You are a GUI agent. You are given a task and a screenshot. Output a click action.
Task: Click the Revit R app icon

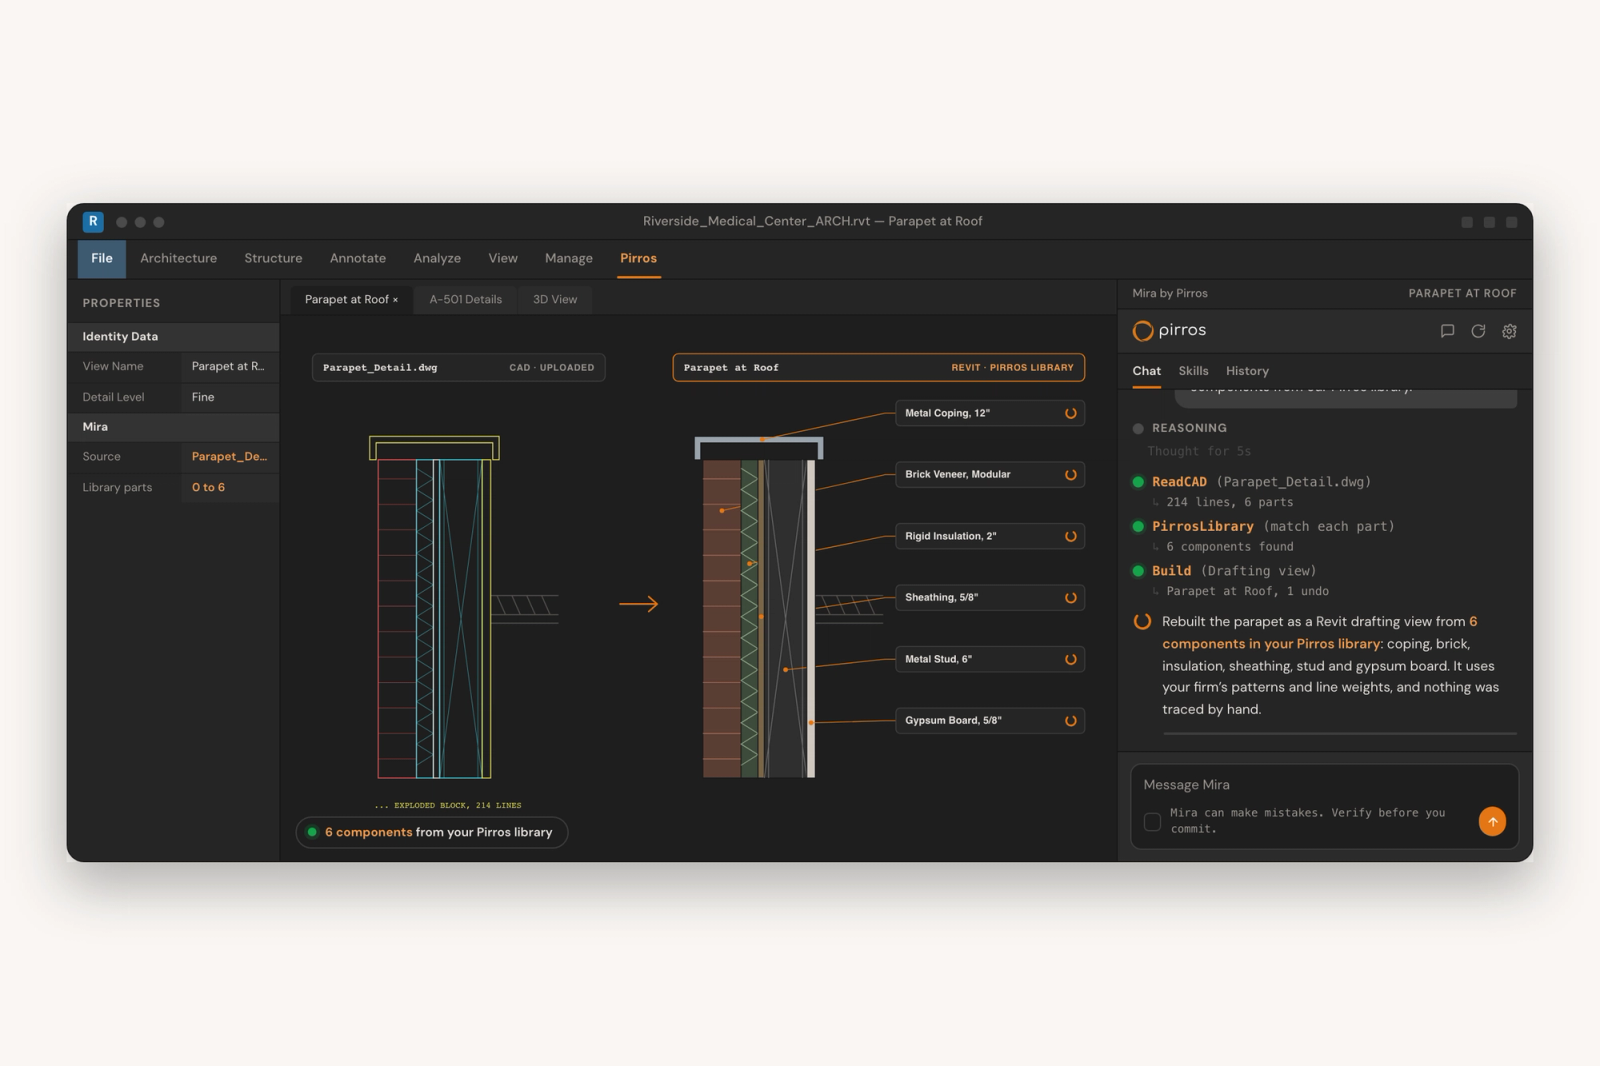tap(93, 222)
